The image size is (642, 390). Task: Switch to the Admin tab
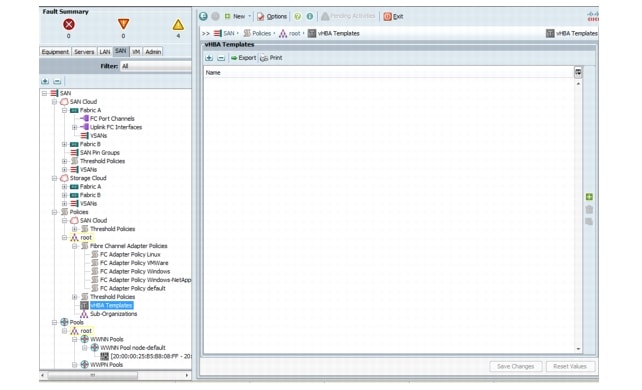(x=153, y=52)
